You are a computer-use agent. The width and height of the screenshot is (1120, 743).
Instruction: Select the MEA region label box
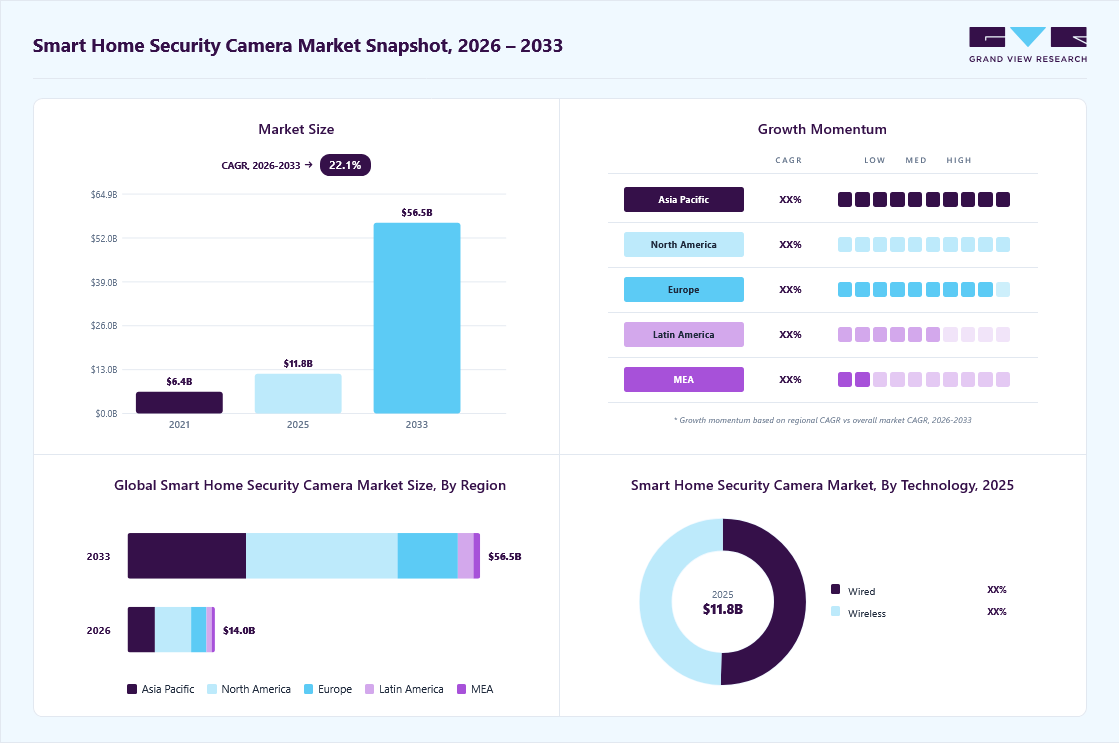(x=684, y=379)
